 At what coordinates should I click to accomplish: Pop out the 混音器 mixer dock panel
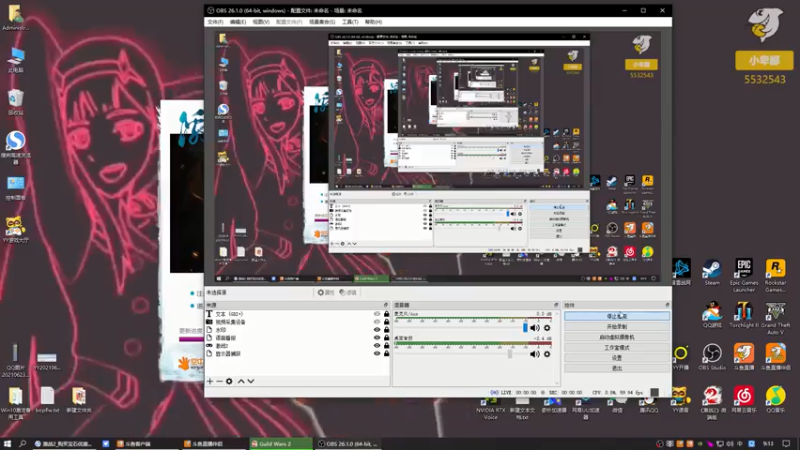click(556, 305)
